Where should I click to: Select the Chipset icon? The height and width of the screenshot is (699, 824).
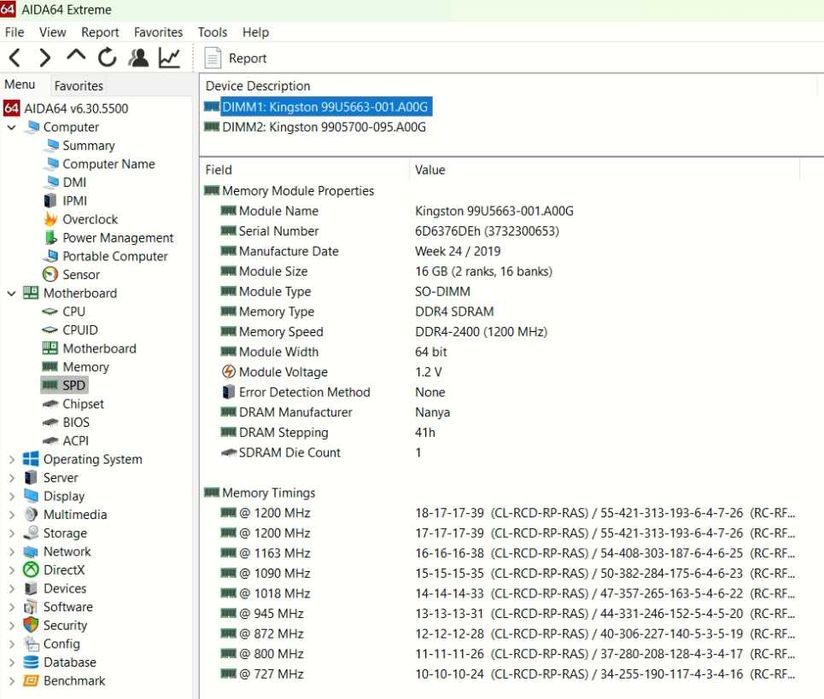click(50, 404)
